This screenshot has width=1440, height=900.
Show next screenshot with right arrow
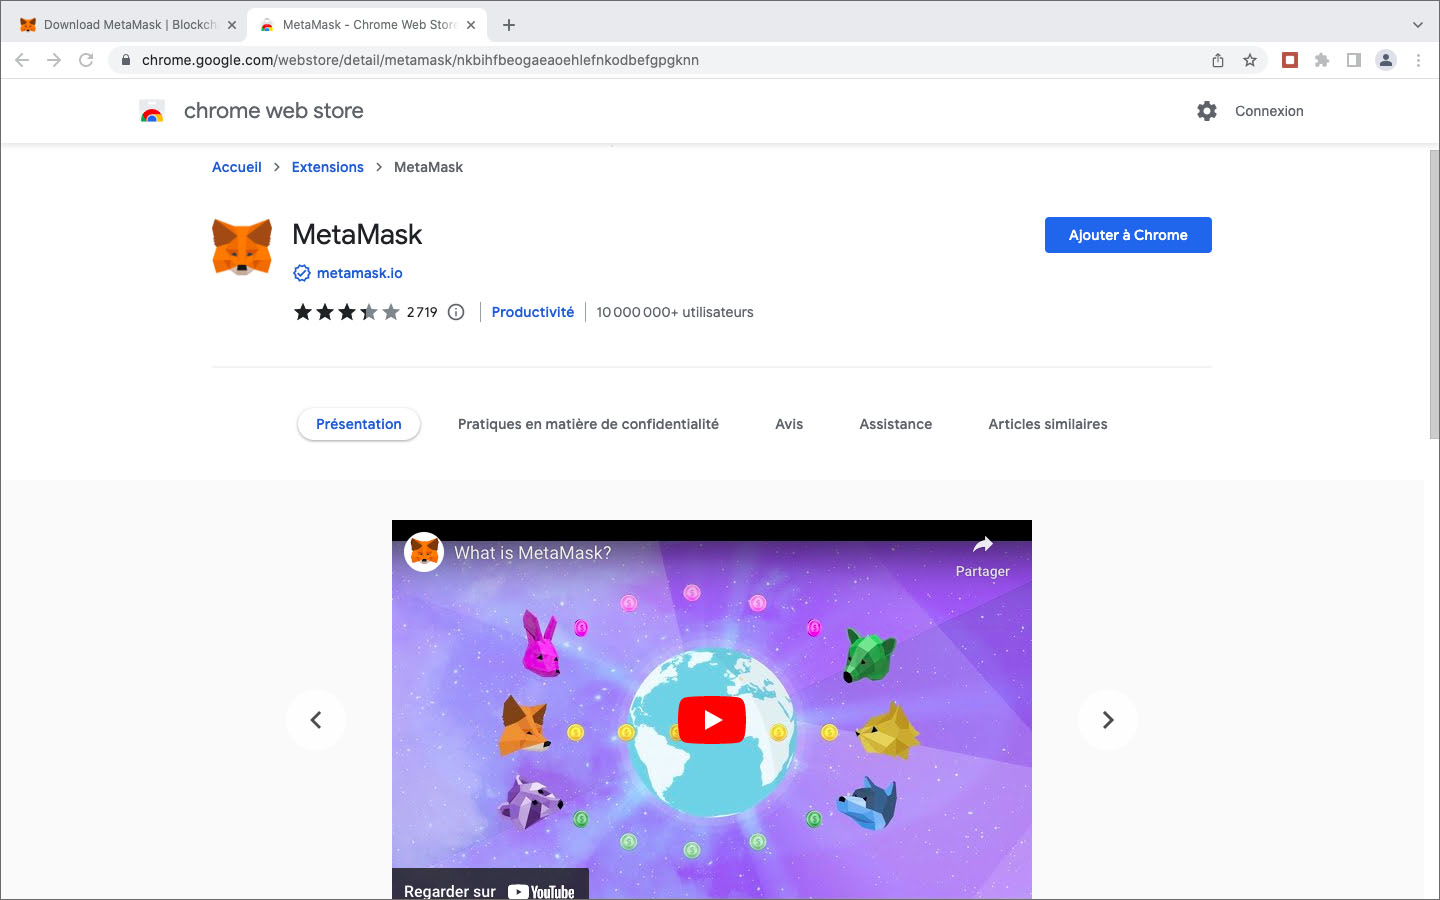1107,720
